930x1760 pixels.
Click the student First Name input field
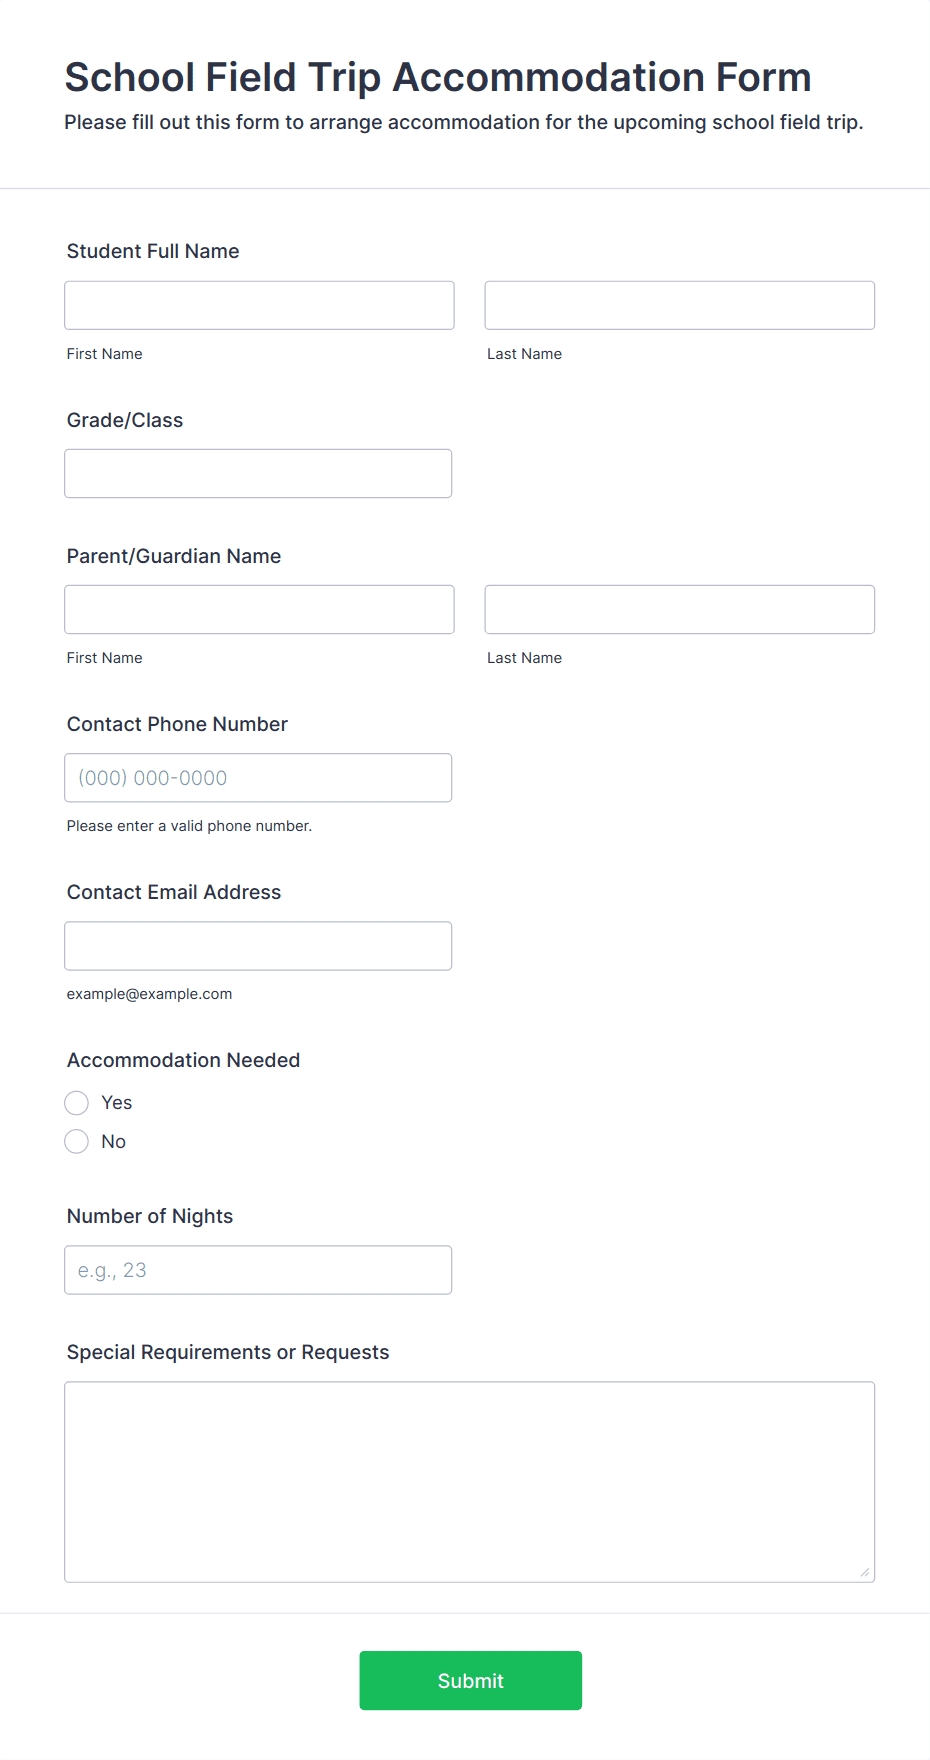pos(259,305)
